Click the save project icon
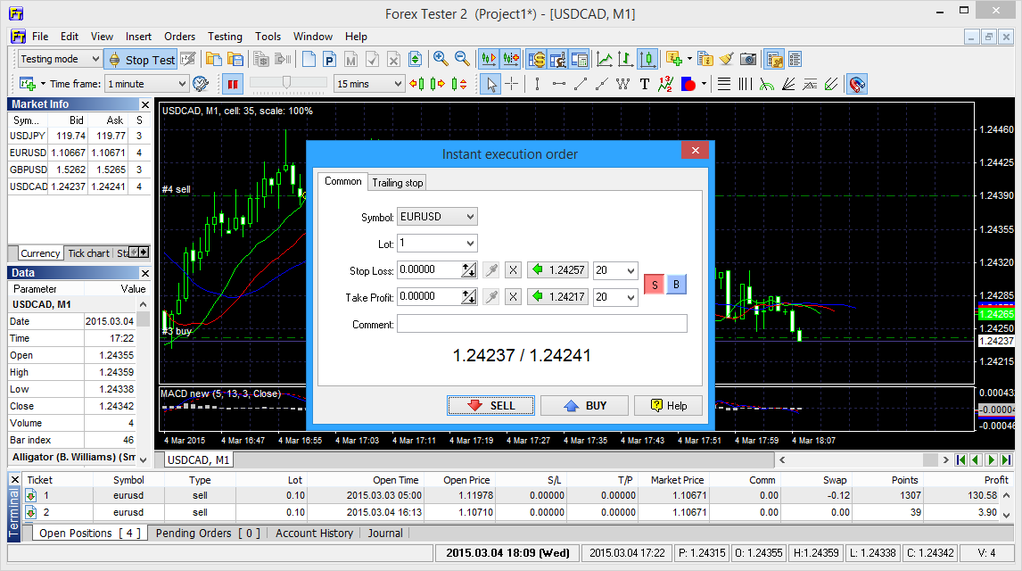The image size is (1022, 571). [235, 59]
